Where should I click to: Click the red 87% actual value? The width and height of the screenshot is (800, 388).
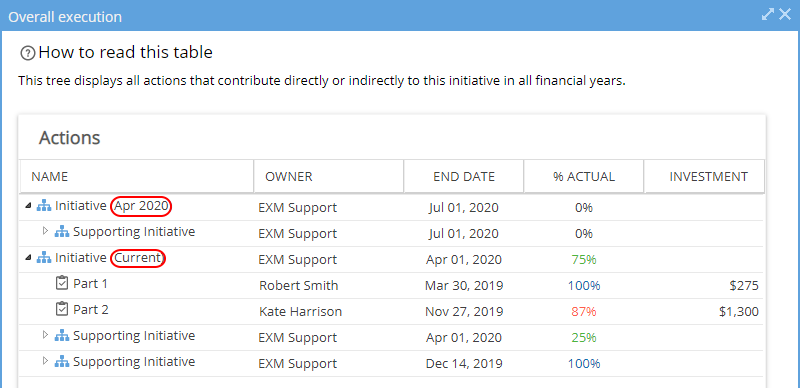coord(584,311)
